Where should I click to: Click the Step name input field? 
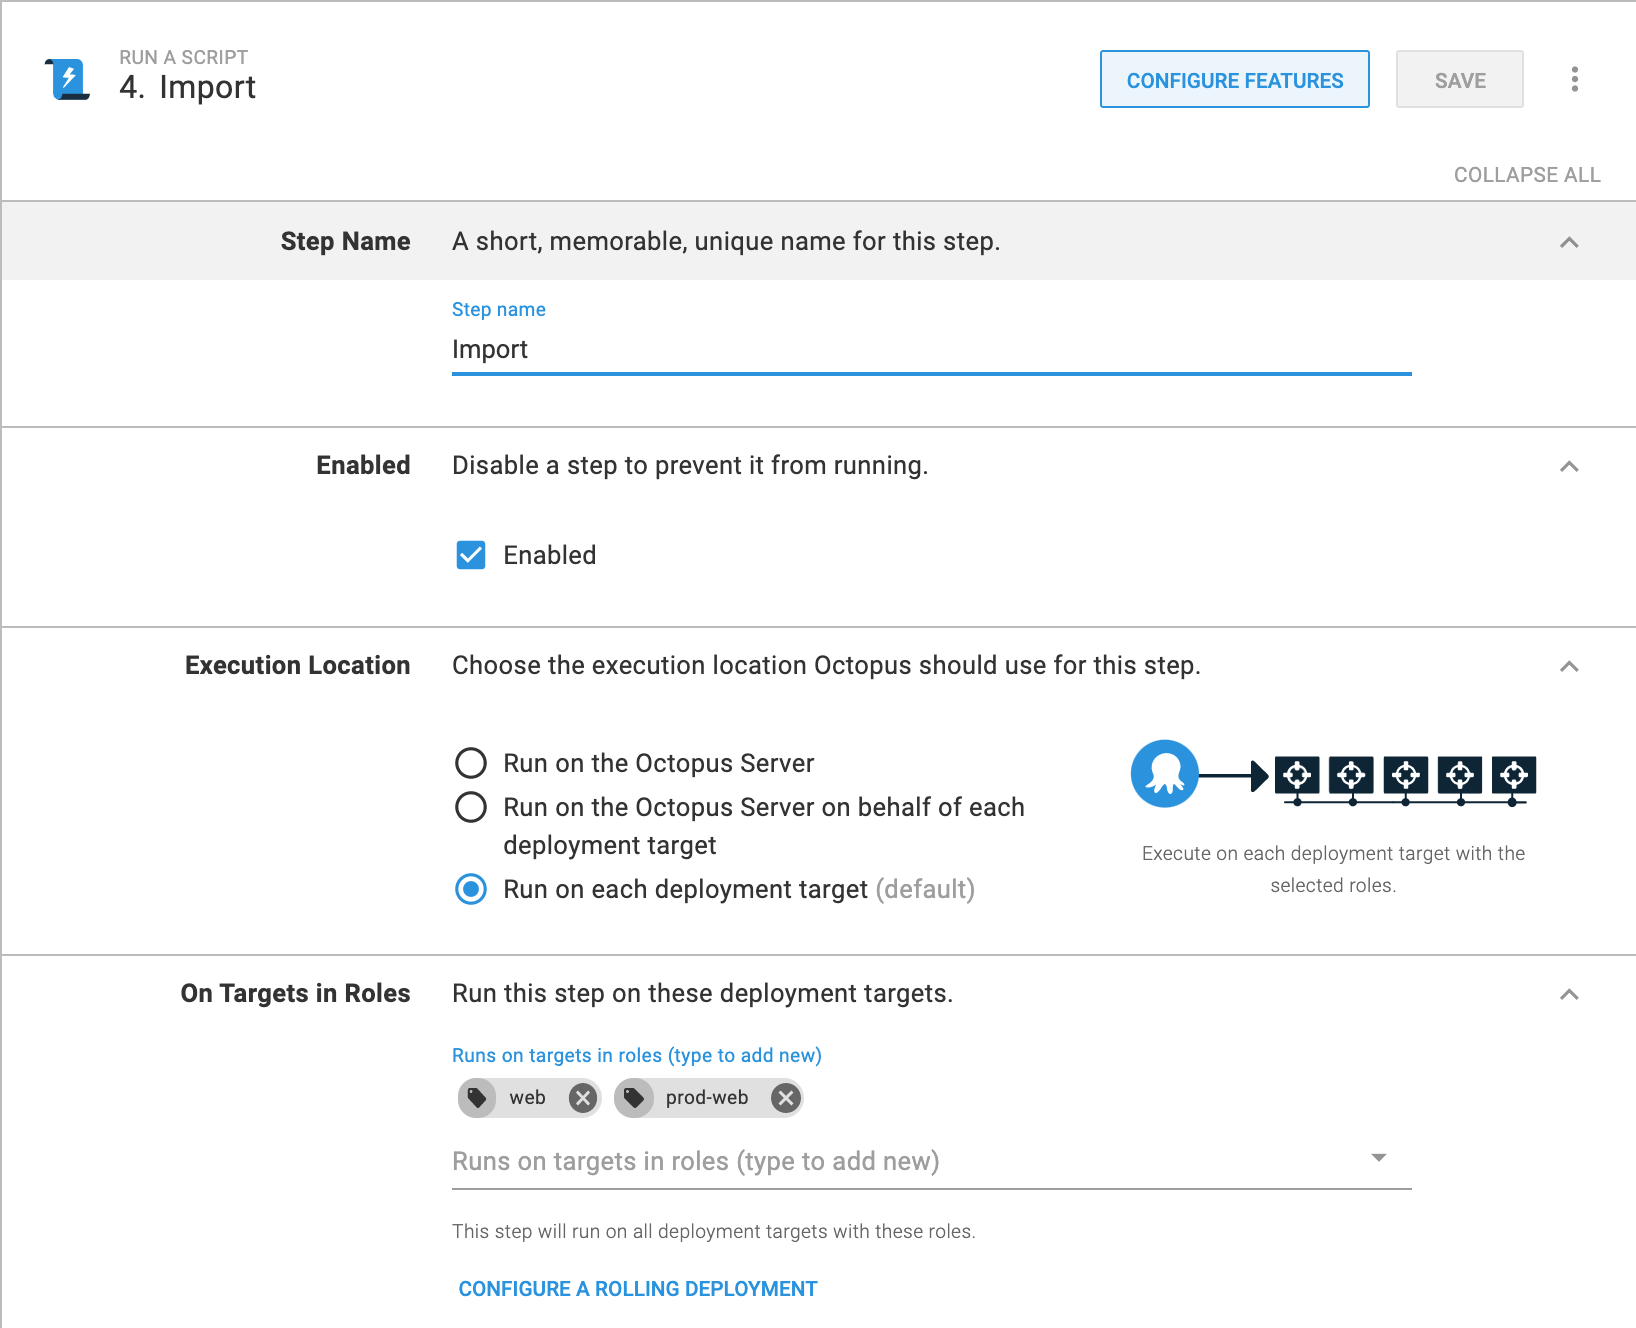click(x=932, y=350)
